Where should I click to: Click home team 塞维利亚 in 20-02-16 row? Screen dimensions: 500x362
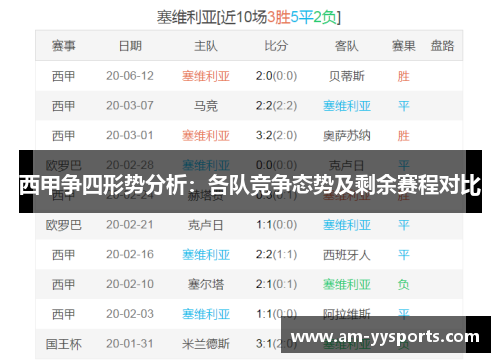tap(206, 255)
